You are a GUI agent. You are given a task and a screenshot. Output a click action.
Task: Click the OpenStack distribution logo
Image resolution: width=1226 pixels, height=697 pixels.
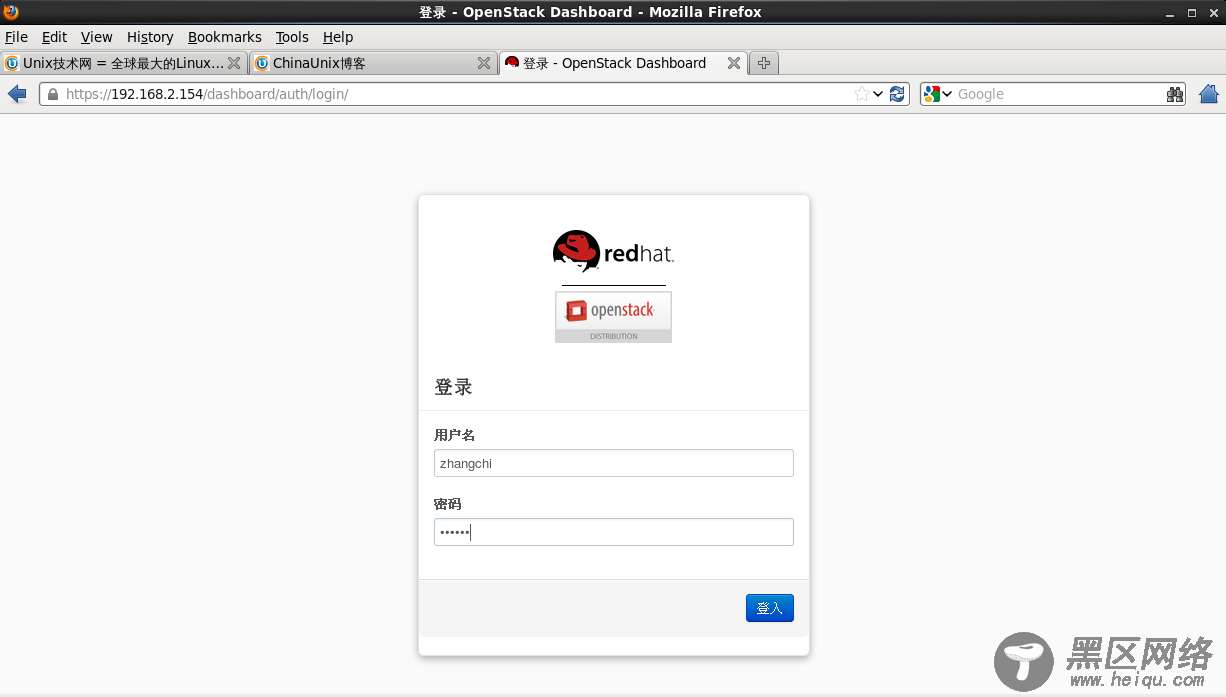[x=613, y=317]
